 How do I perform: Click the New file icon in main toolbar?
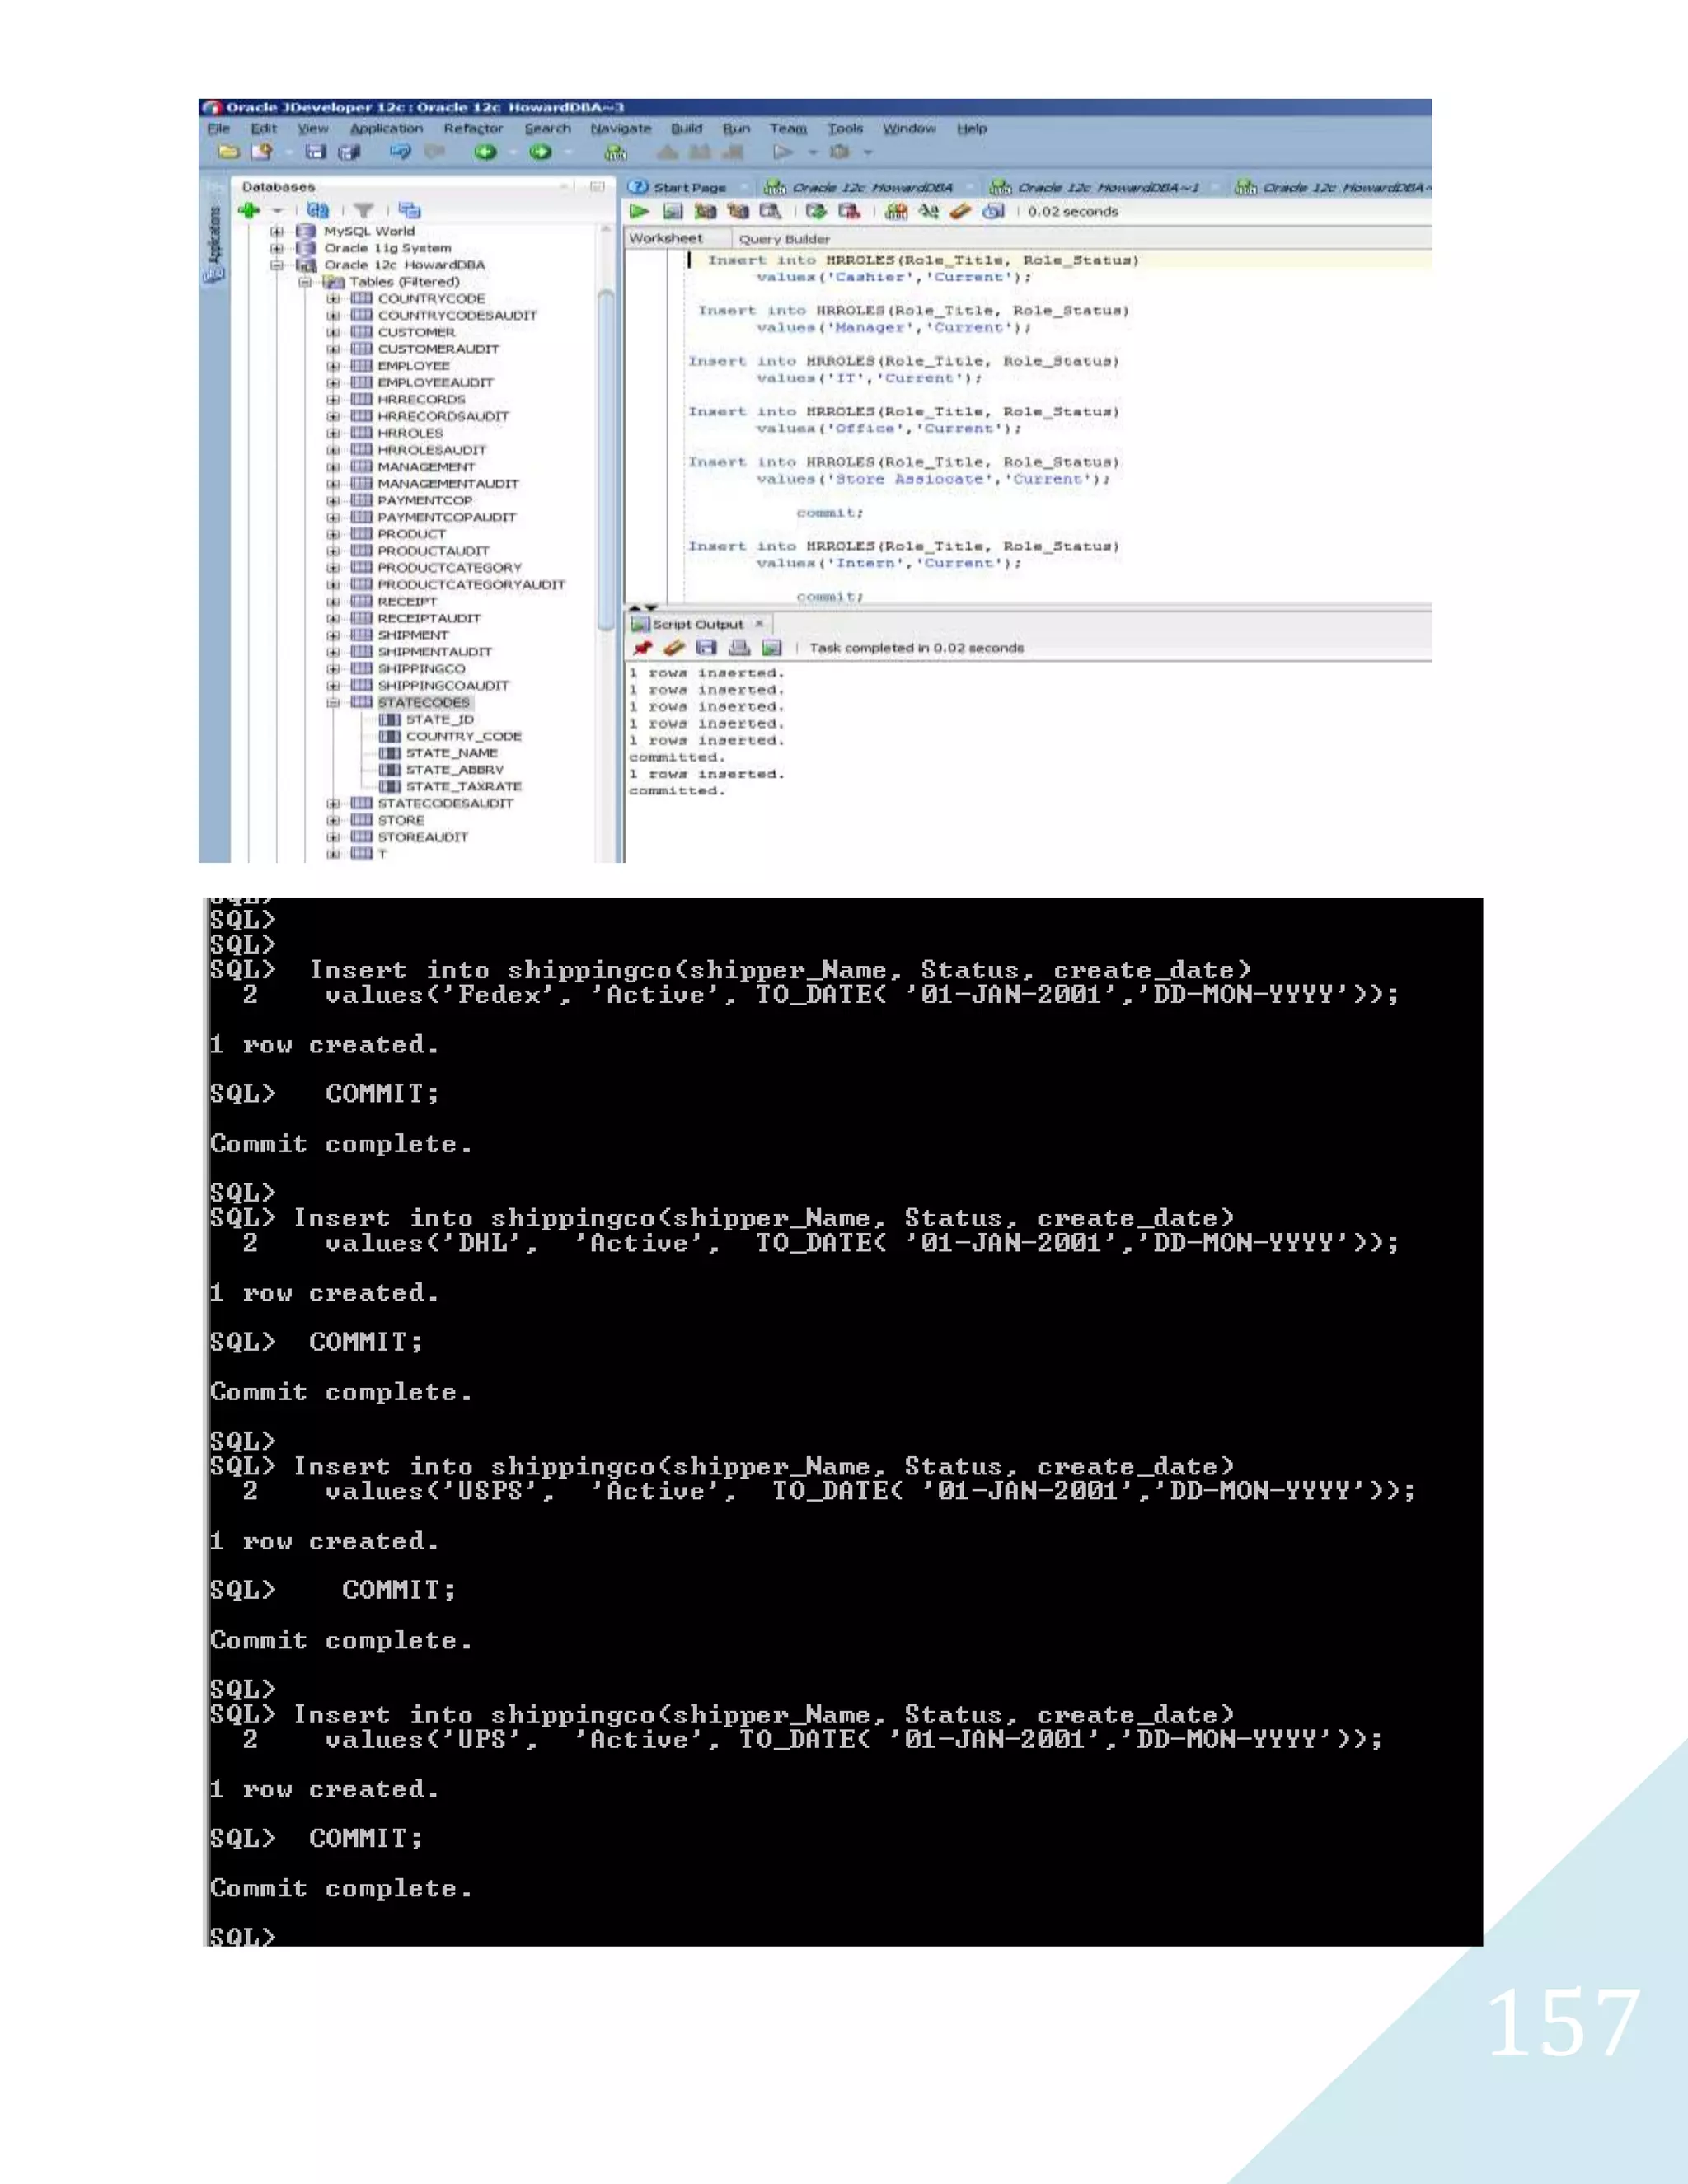point(262,152)
